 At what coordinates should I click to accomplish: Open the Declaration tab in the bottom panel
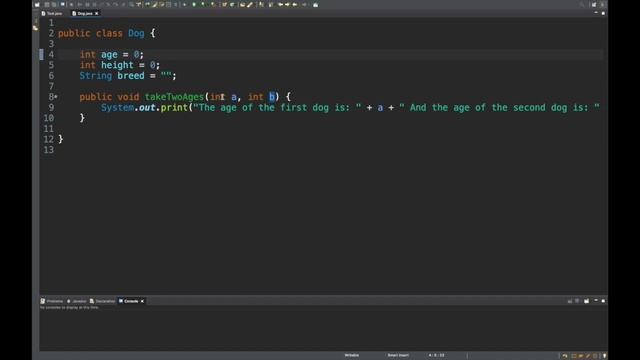pyautogui.click(x=102, y=301)
